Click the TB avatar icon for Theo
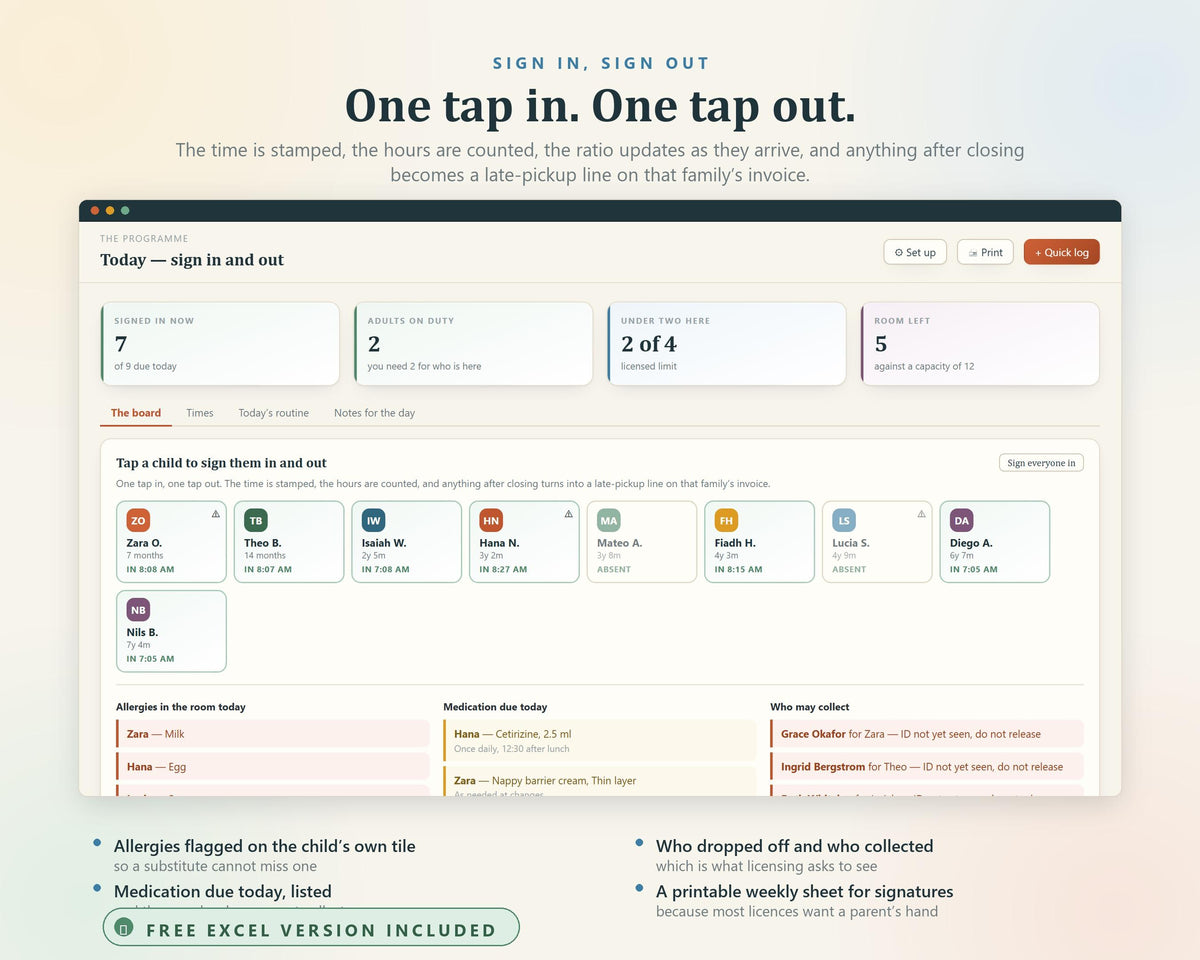This screenshot has width=1200, height=960. 256,520
